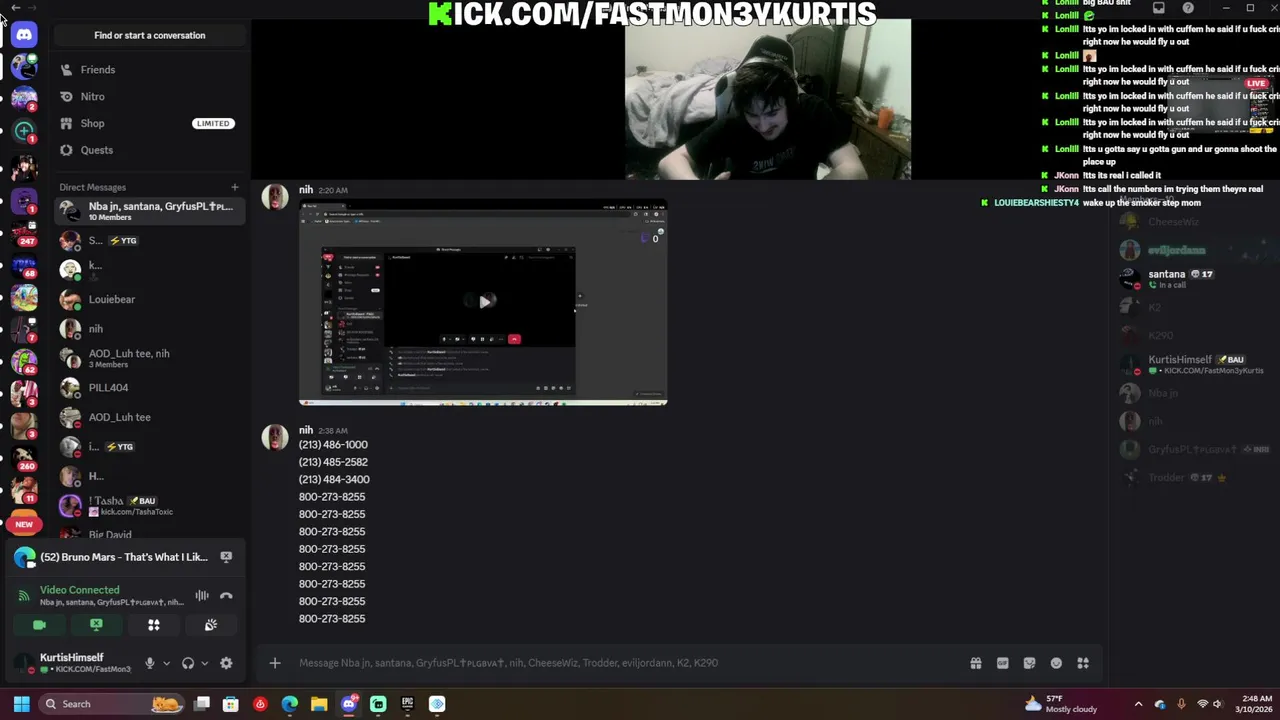Viewport: 1280px width, 720px height.
Task: Click nih username on 2:20 AM message
Action: click(x=306, y=190)
